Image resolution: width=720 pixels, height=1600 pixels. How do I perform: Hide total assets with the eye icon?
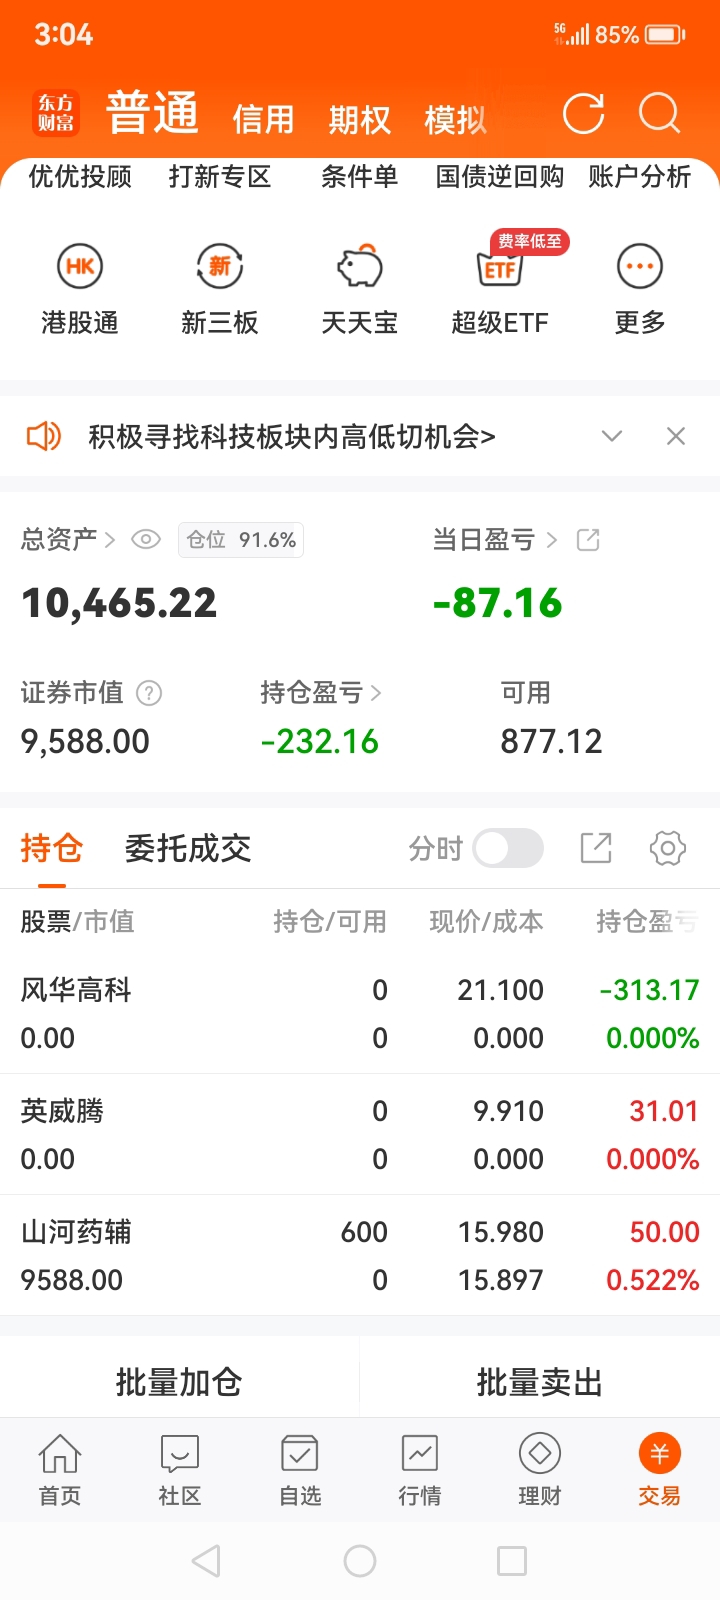pyautogui.click(x=146, y=540)
